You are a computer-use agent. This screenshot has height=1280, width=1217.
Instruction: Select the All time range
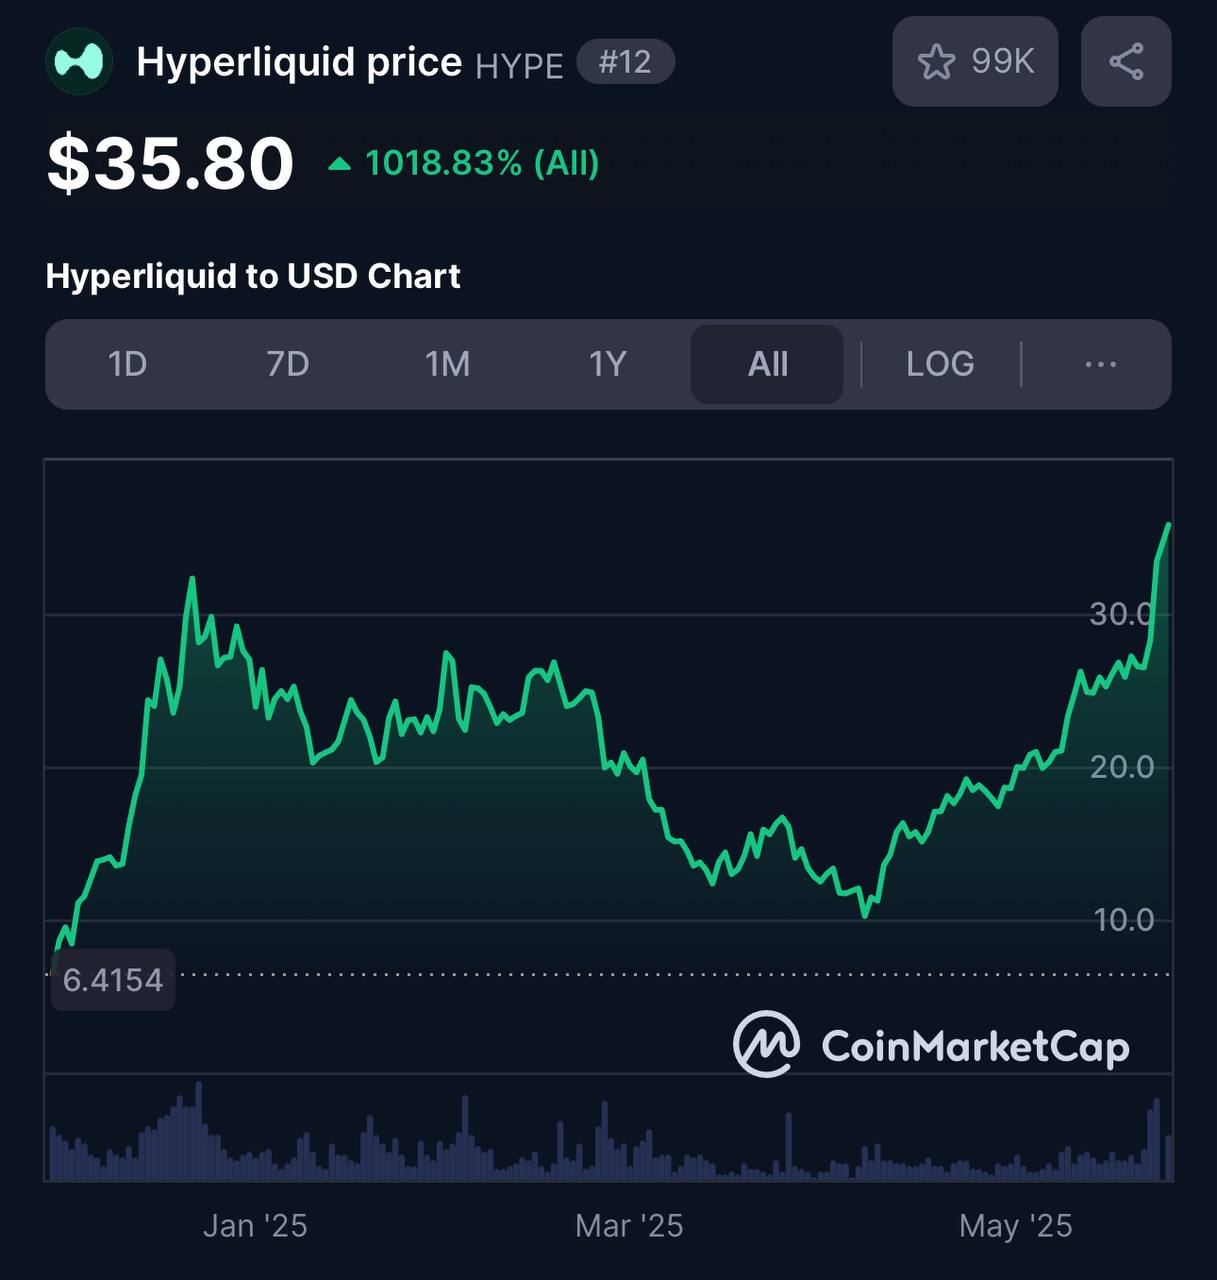click(x=767, y=364)
